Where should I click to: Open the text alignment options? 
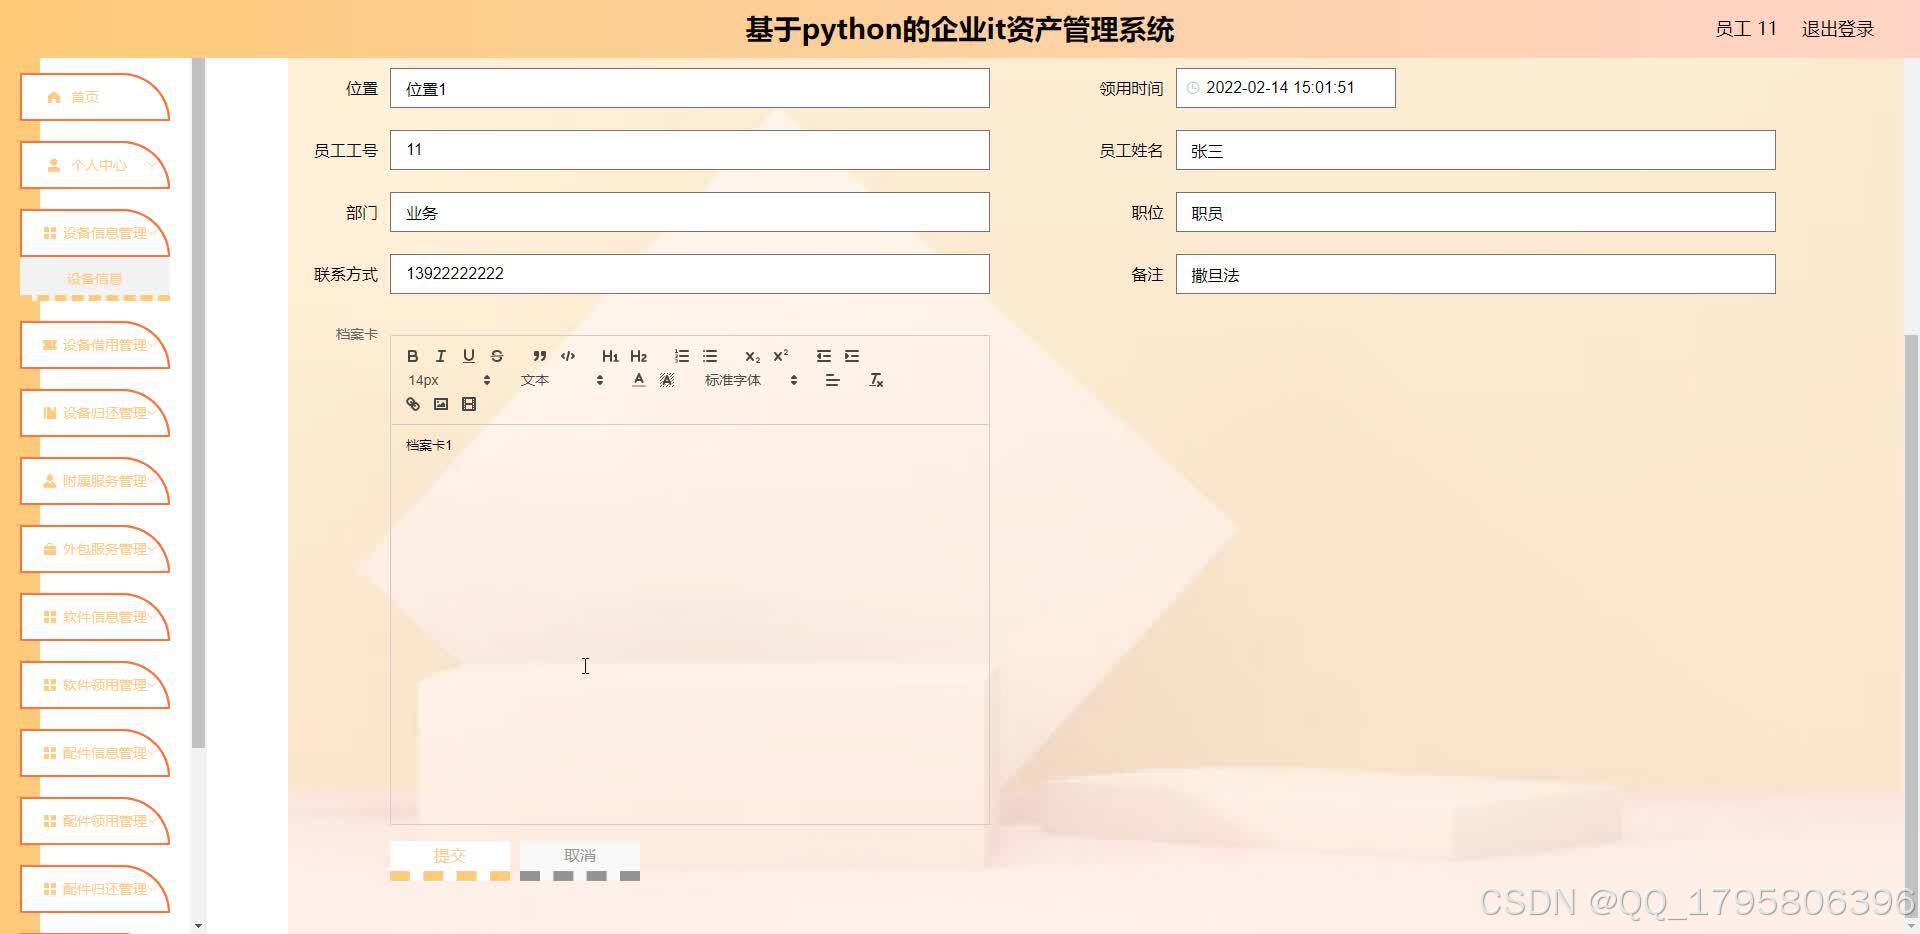pyautogui.click(x=832, y=380)
